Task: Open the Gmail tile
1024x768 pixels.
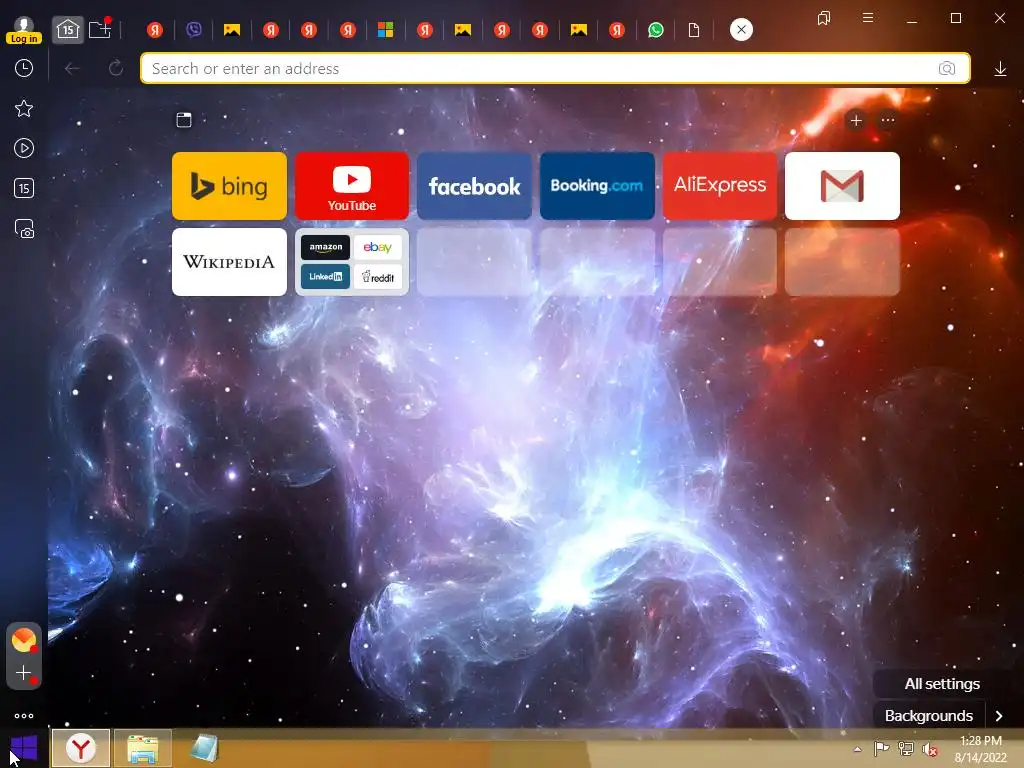Action: tap(842, 186)
